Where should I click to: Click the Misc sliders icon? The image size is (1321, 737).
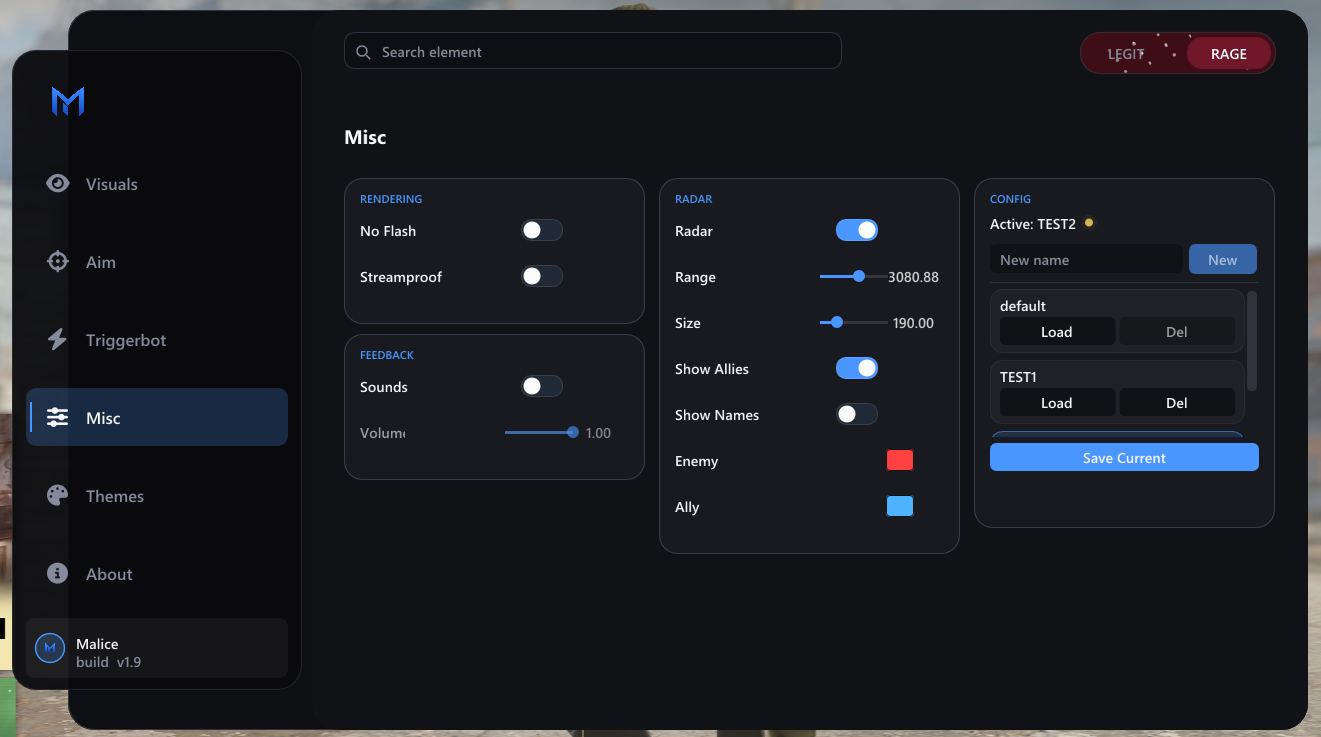58,417
